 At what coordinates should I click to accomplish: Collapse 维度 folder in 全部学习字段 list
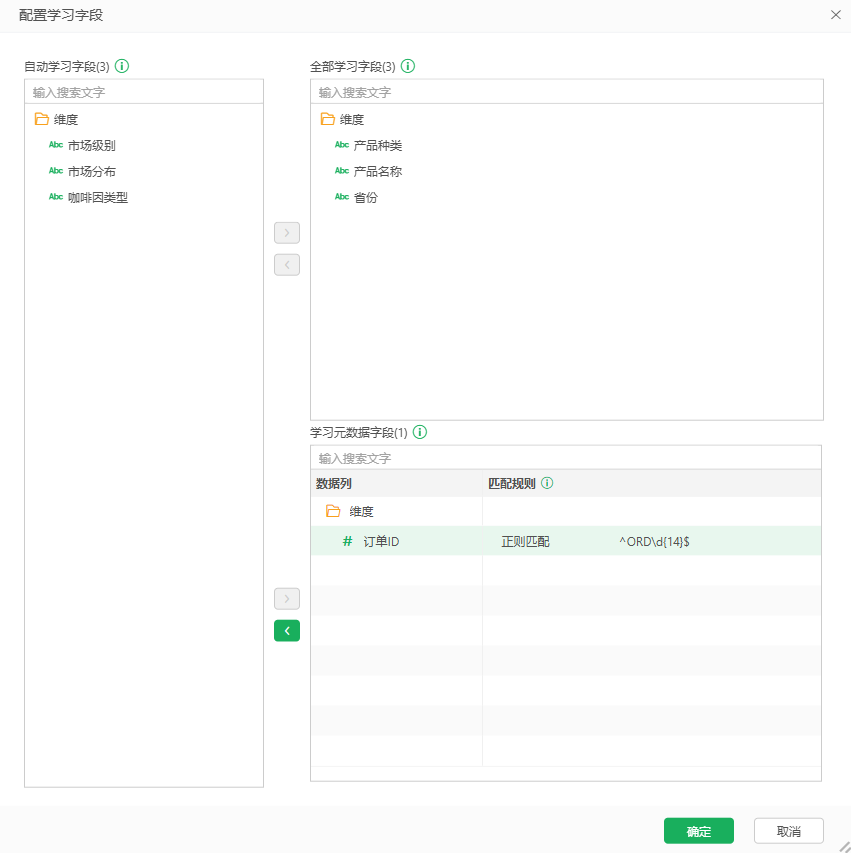click(328, 119)
